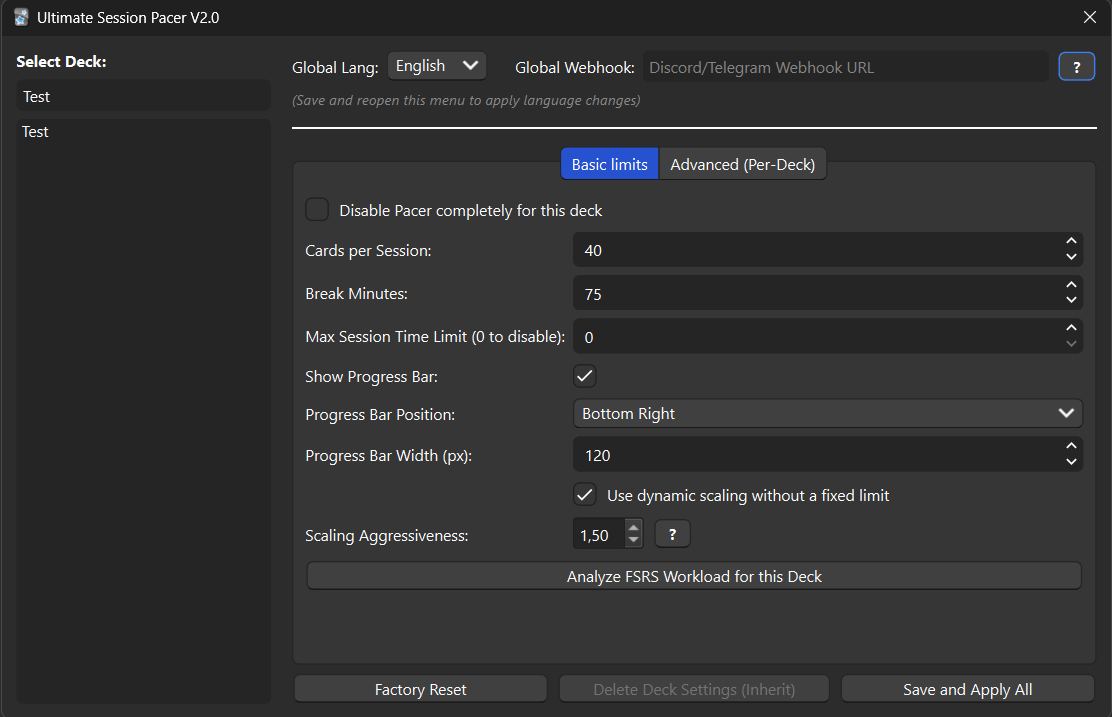Select the Basic limits tab
This screenshot has height=717, width=1112.
609,163
